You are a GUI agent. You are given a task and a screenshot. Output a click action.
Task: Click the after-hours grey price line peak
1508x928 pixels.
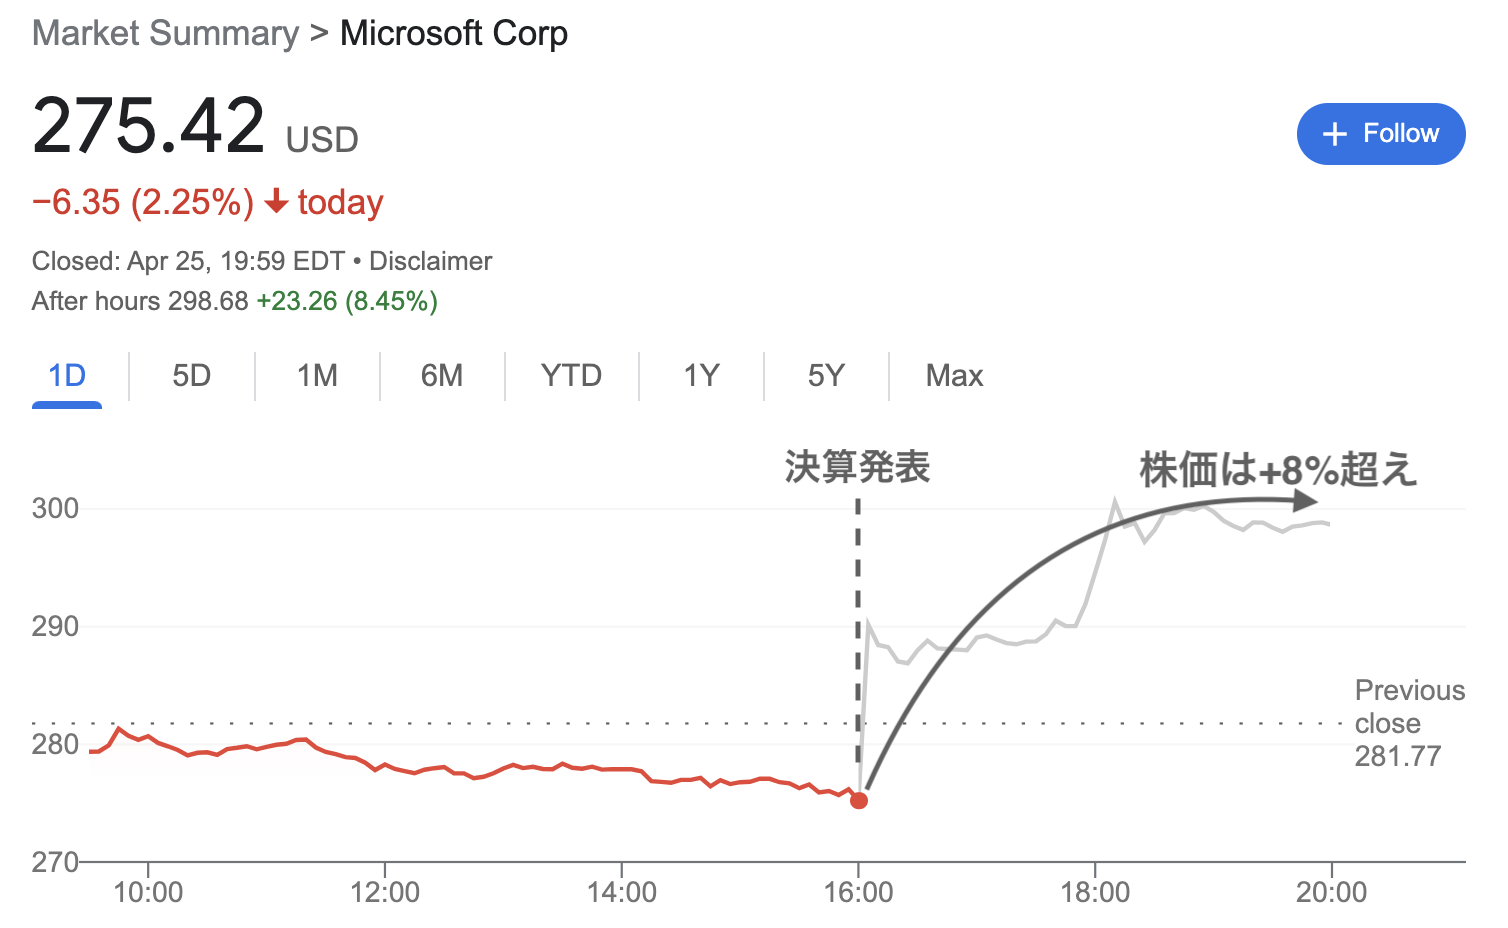tap(1115, 500)
